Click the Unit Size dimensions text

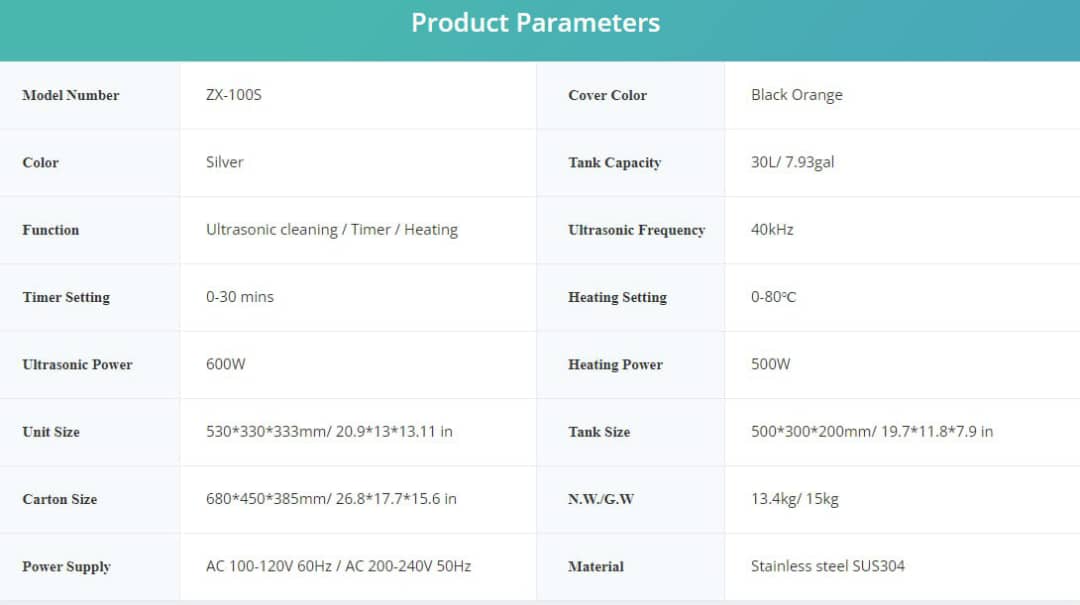[329, 431]
